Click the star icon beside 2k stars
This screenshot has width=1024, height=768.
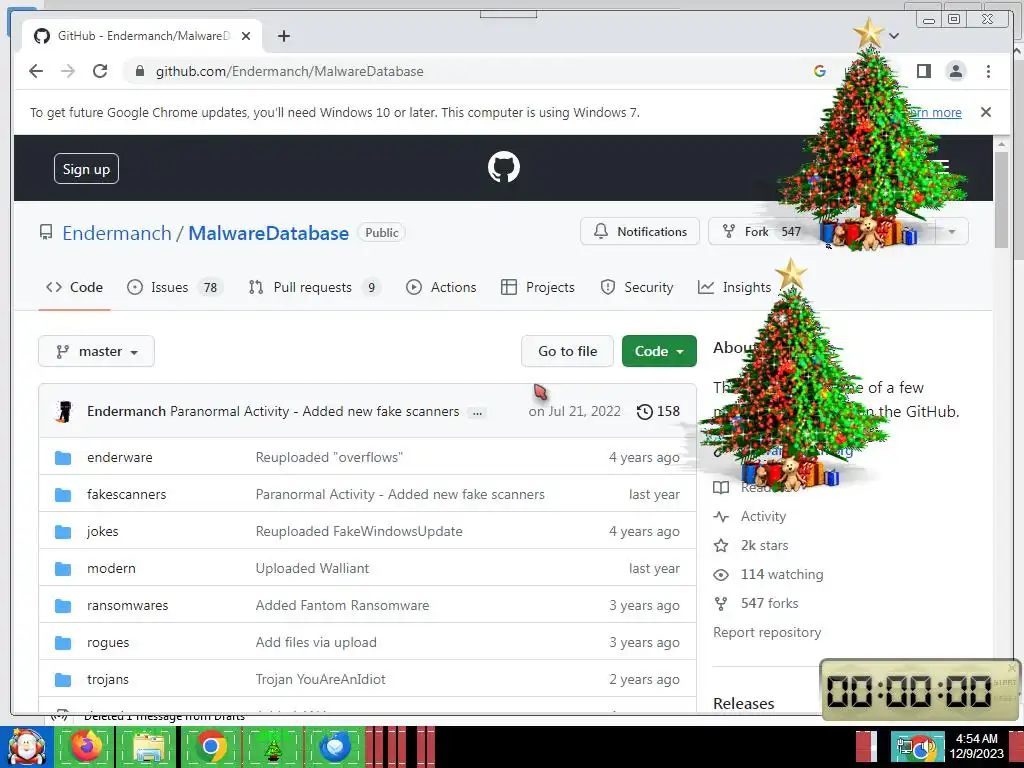[x=721, y=546]
